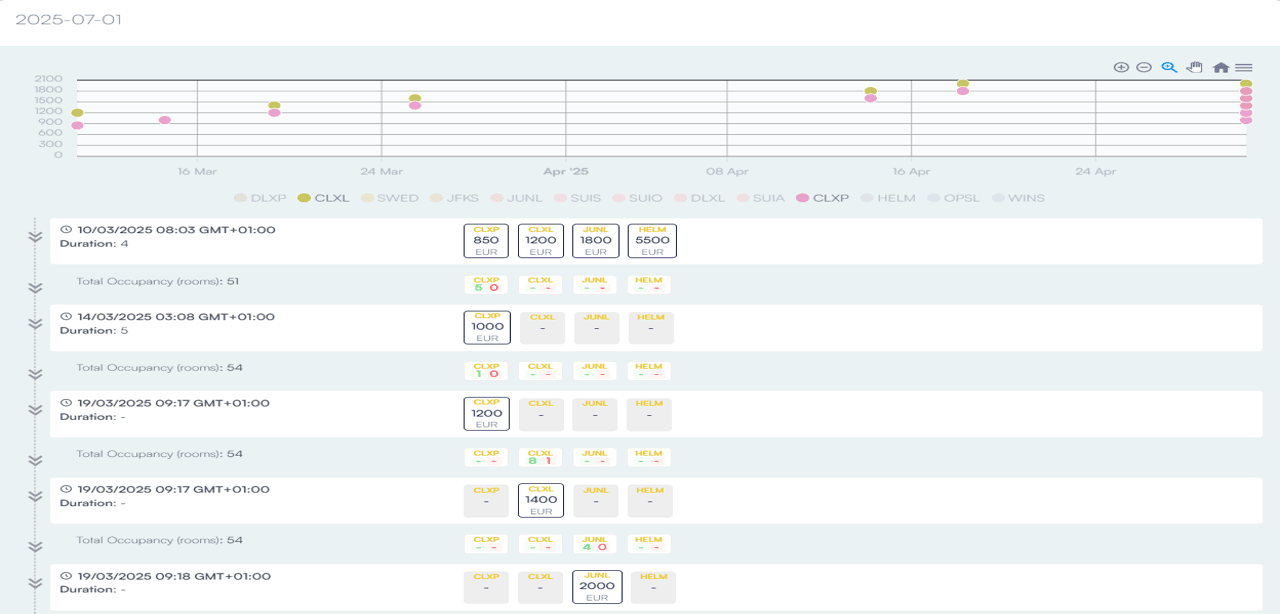Click clock icon beside 19/03/2025 09:18 entry
1280x614 pixels.
pyautogui.click(x=66, y=576)
